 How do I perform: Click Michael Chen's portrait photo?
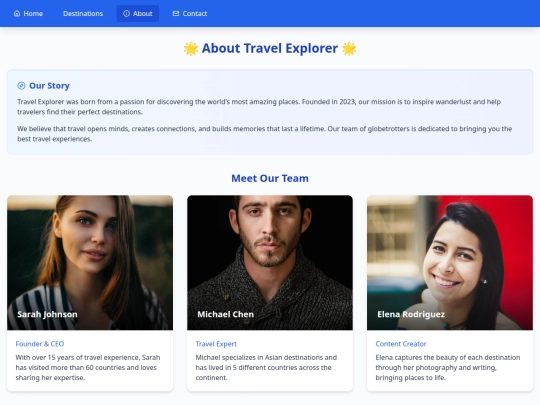click(270, 262)
